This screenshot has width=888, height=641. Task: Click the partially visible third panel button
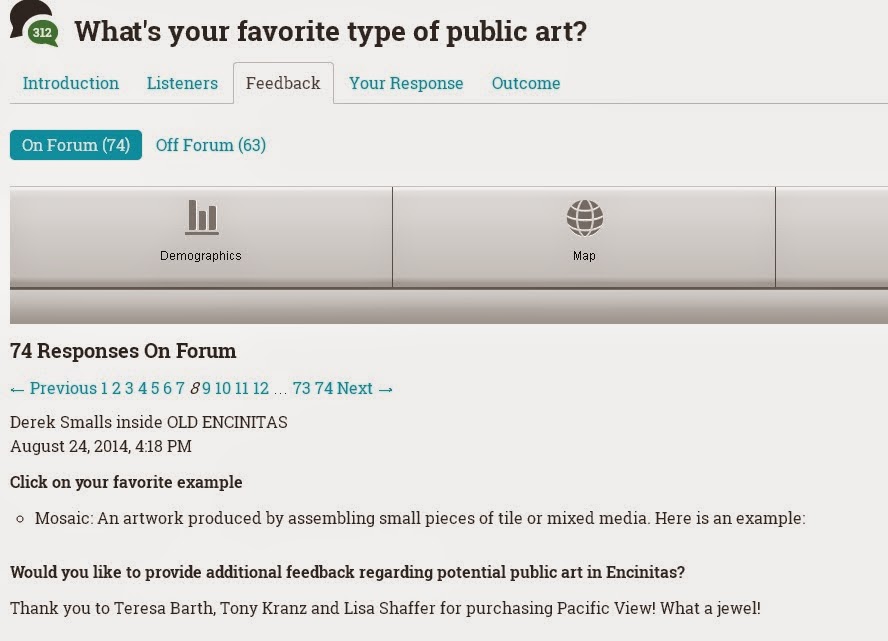pyautogui.click(x=832, y=236)
